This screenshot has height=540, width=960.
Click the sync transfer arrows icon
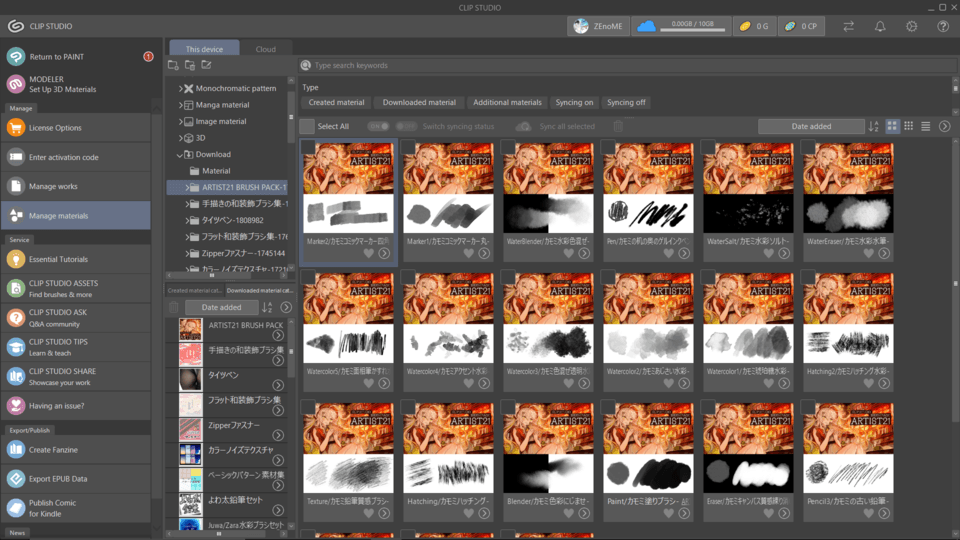tap(849, 26)
